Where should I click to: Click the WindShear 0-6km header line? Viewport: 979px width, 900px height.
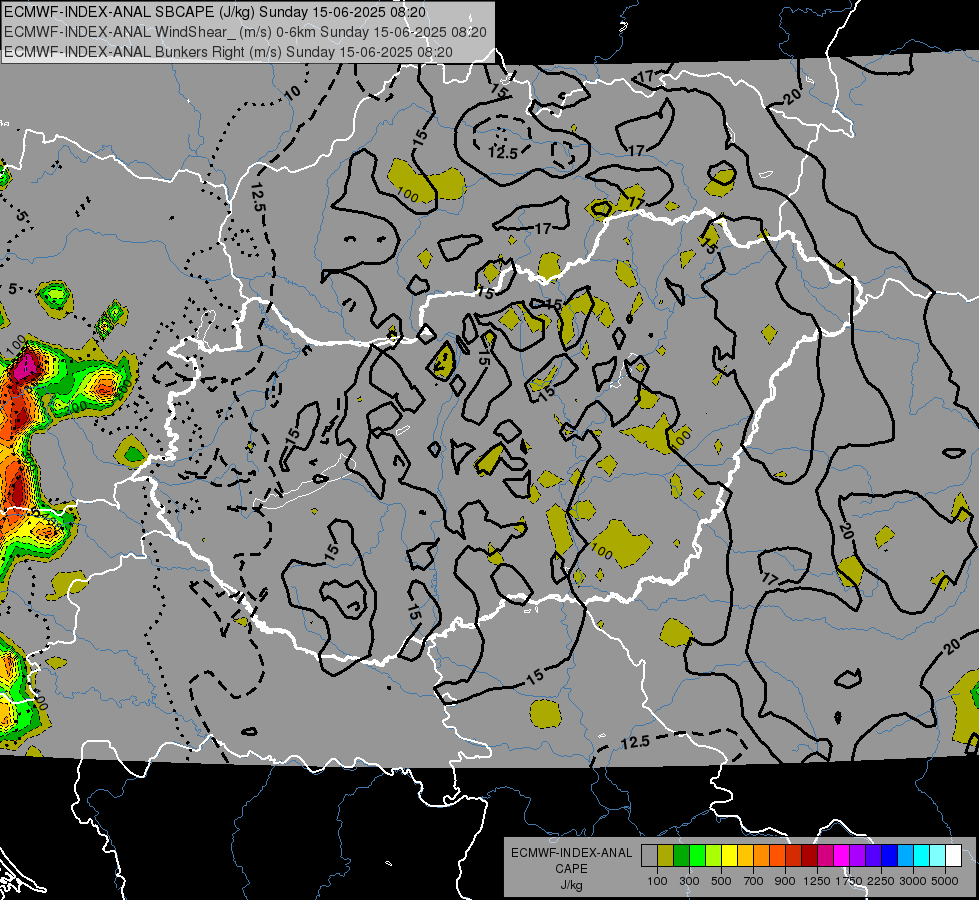245,32
